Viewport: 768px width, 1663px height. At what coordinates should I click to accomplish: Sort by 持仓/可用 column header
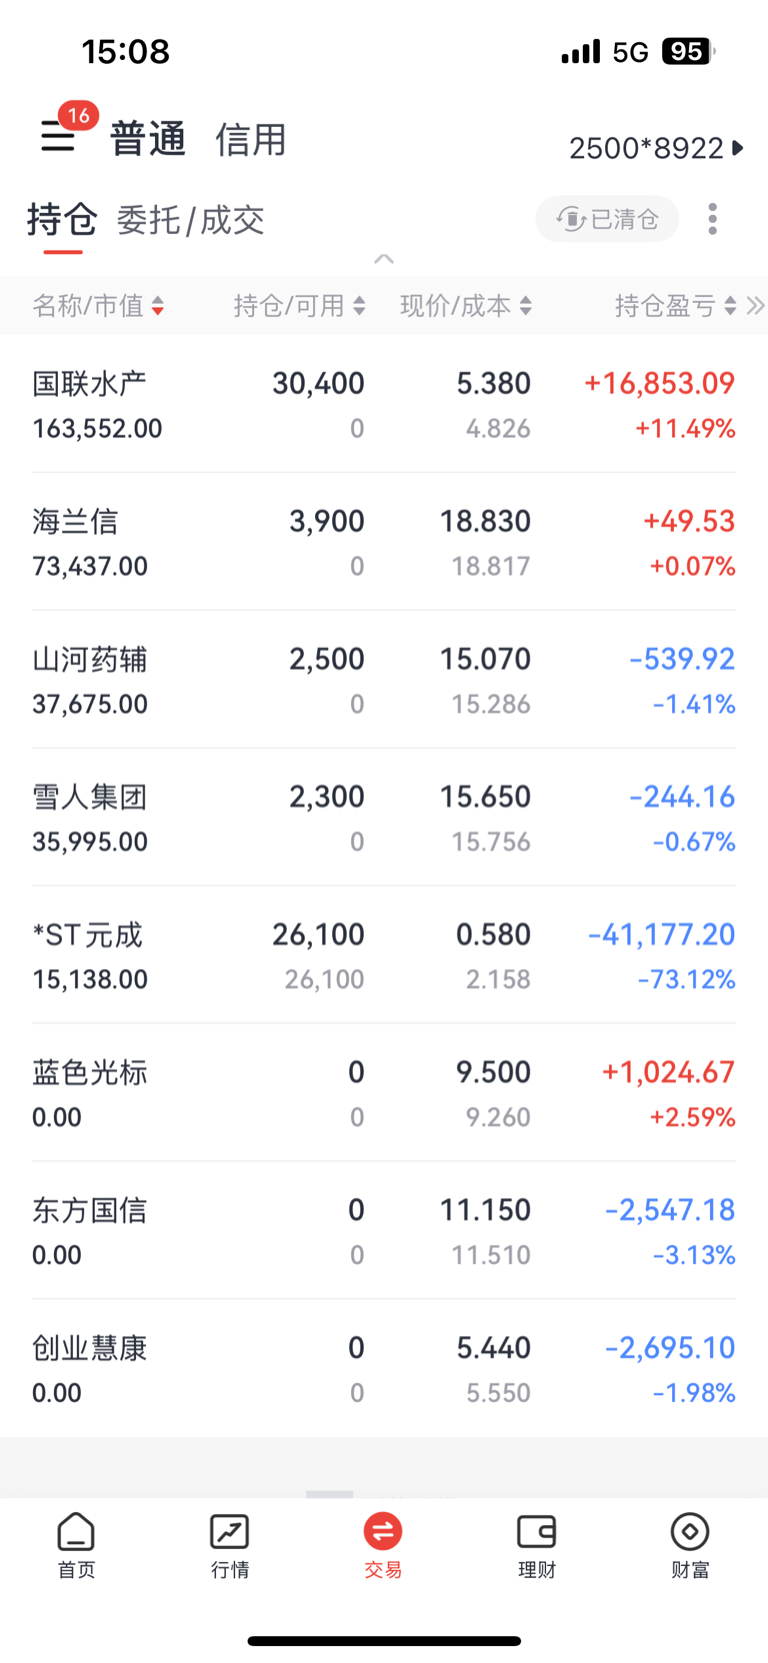[x=298, y=306]
